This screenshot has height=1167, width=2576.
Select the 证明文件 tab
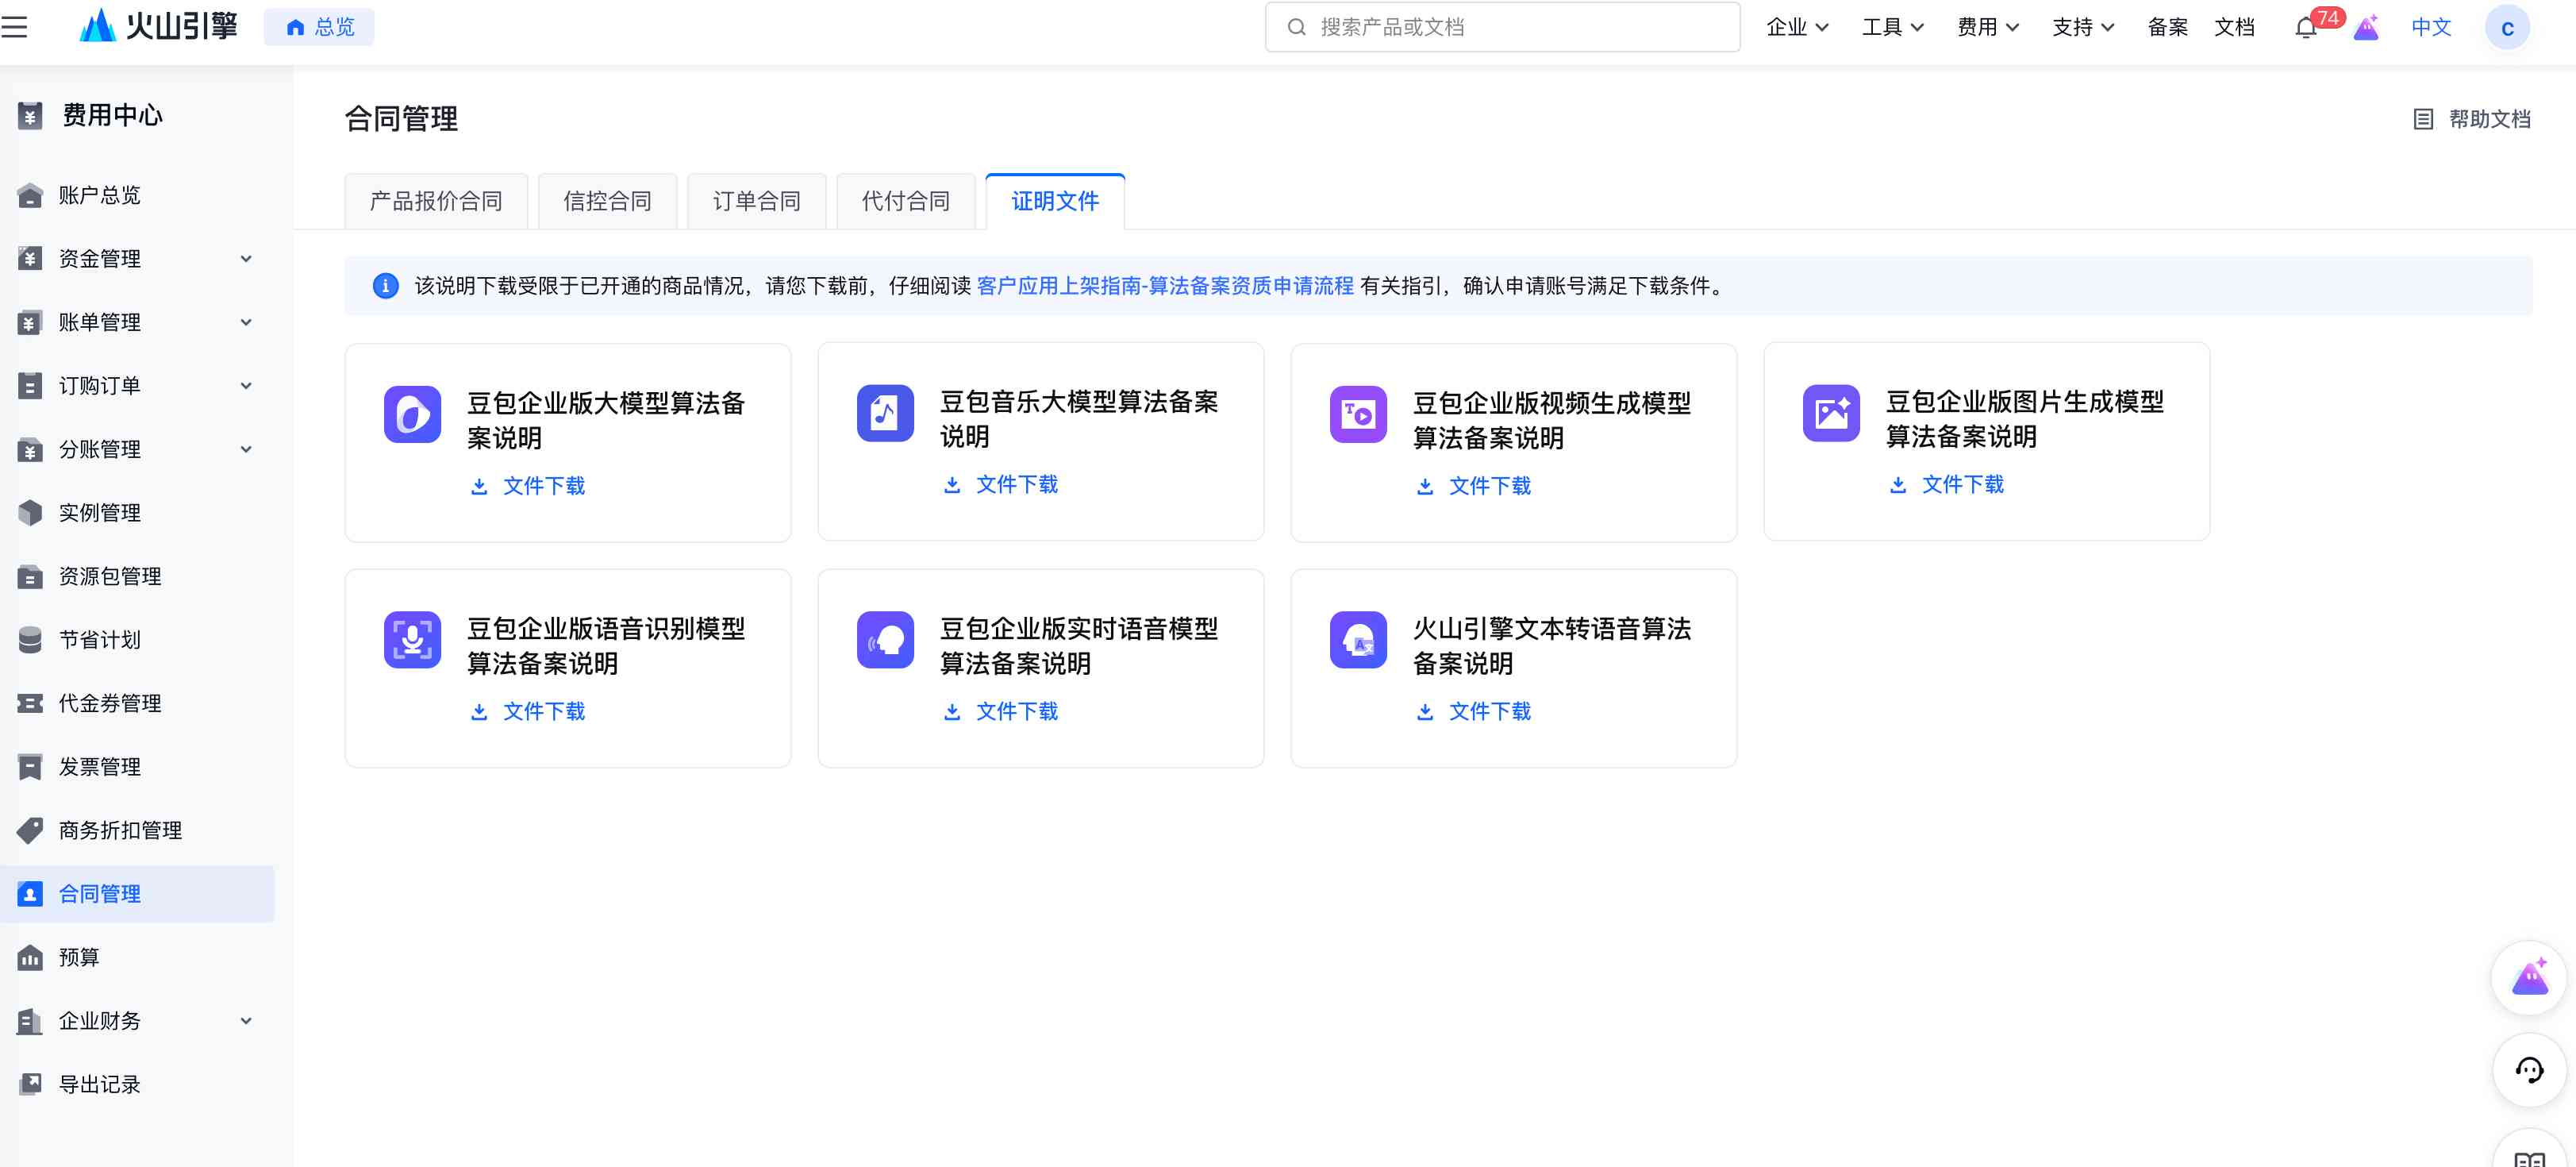coord(1055,201)
